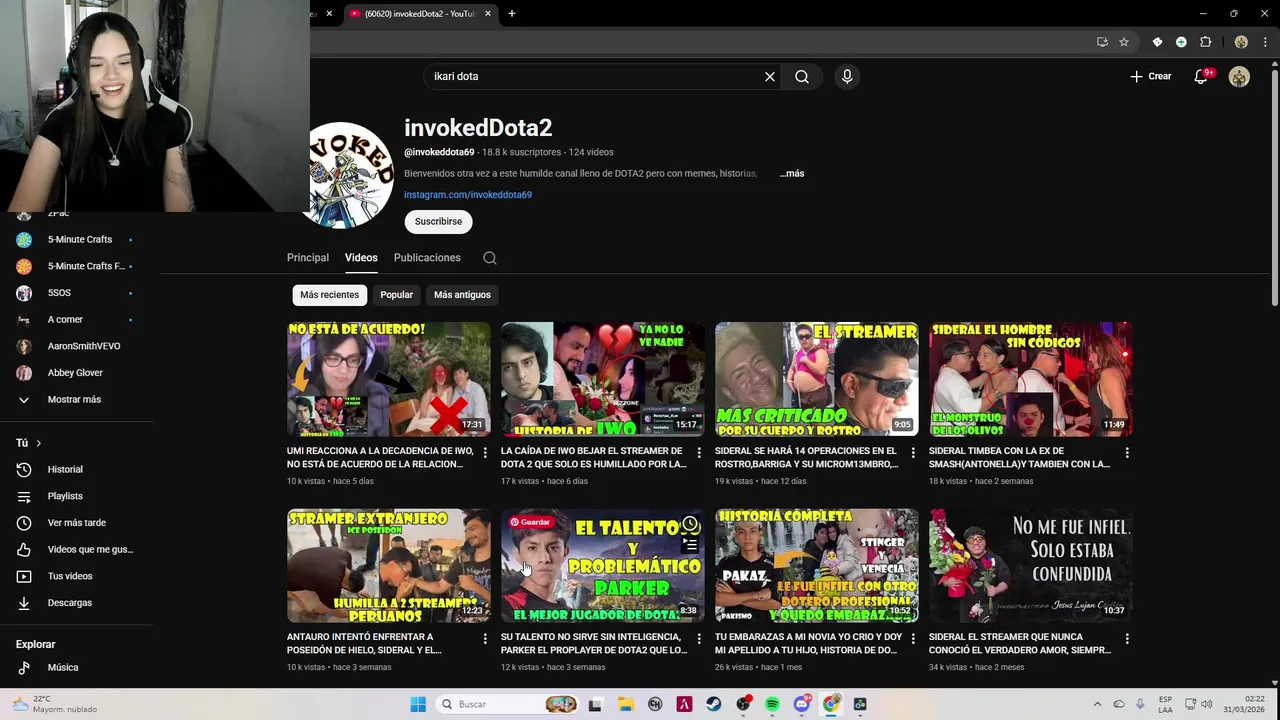Play the SIDERAL EL HOMBRE SIN CÓDIGOS thumbnail
1280x720 pixels.
click(1031, 379)
